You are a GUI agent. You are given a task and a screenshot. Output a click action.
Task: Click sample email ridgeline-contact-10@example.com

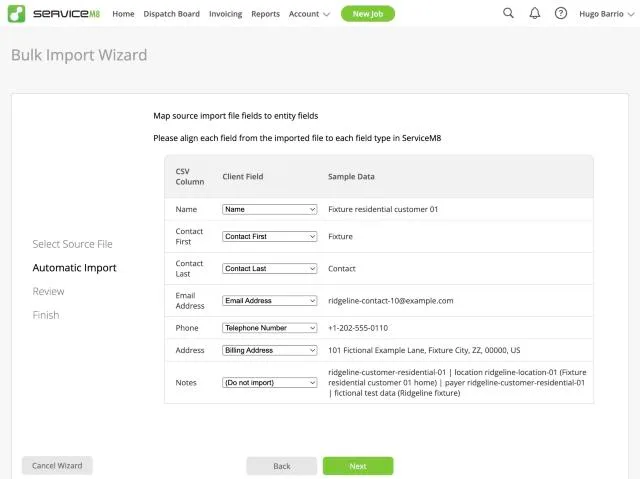coord(391,301)
